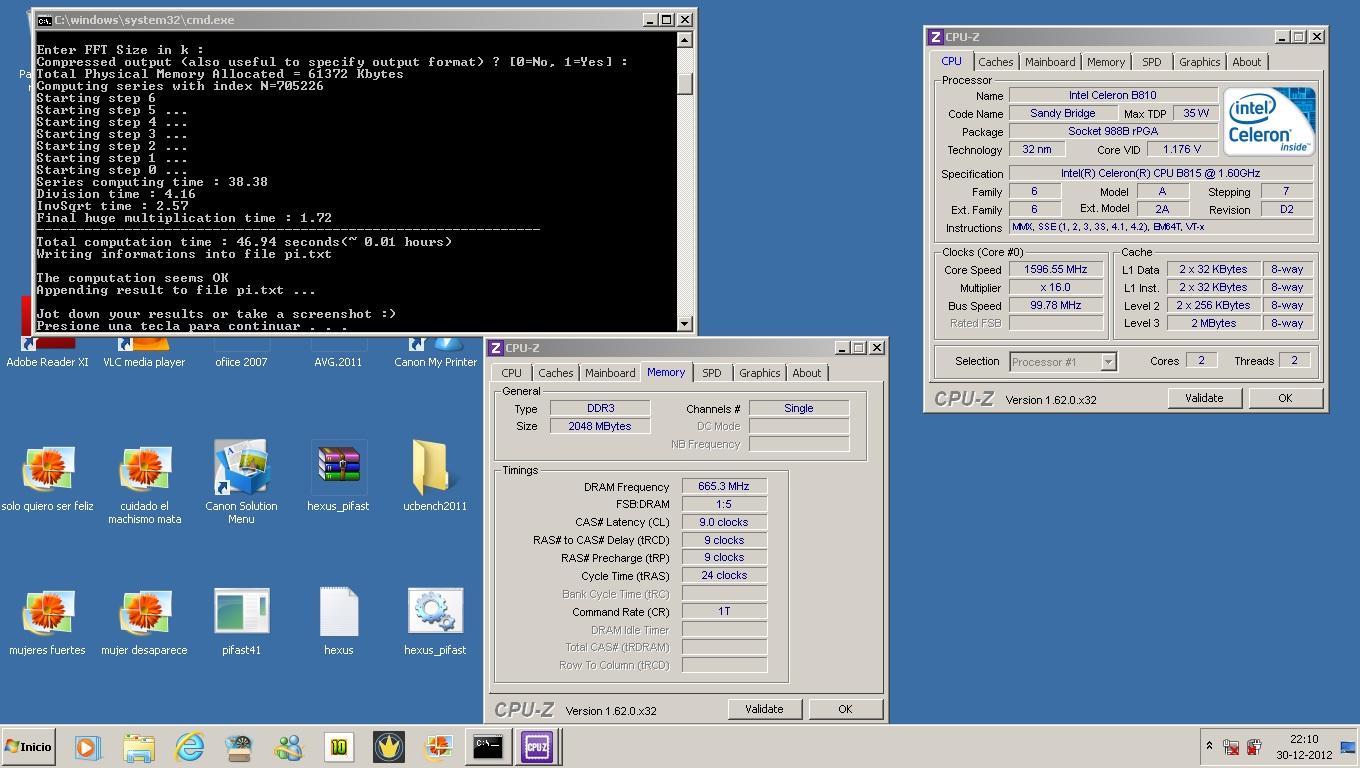Open About tab in the processor CPU-Z window
The image size is (1360, 768).
(x=1246, y=62)
